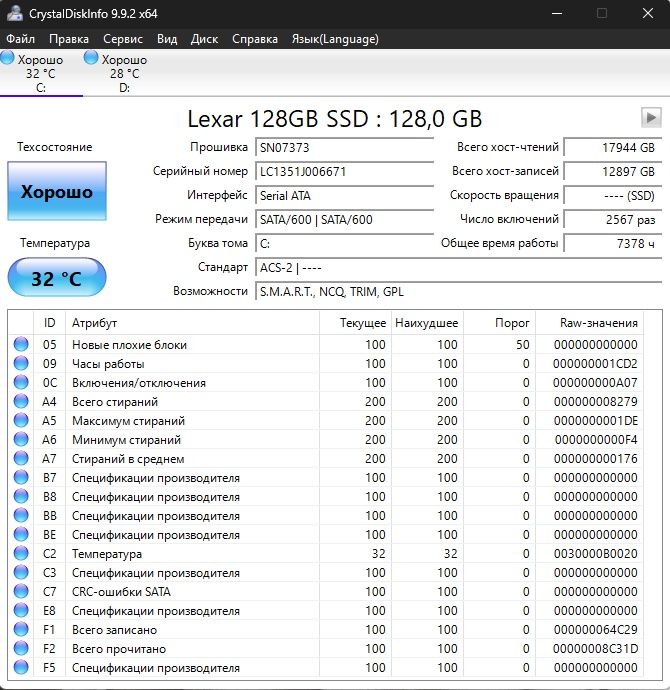Click raw value 0030000B0020
The width and height of the screenshot is (670, 690).
[595, 554]
